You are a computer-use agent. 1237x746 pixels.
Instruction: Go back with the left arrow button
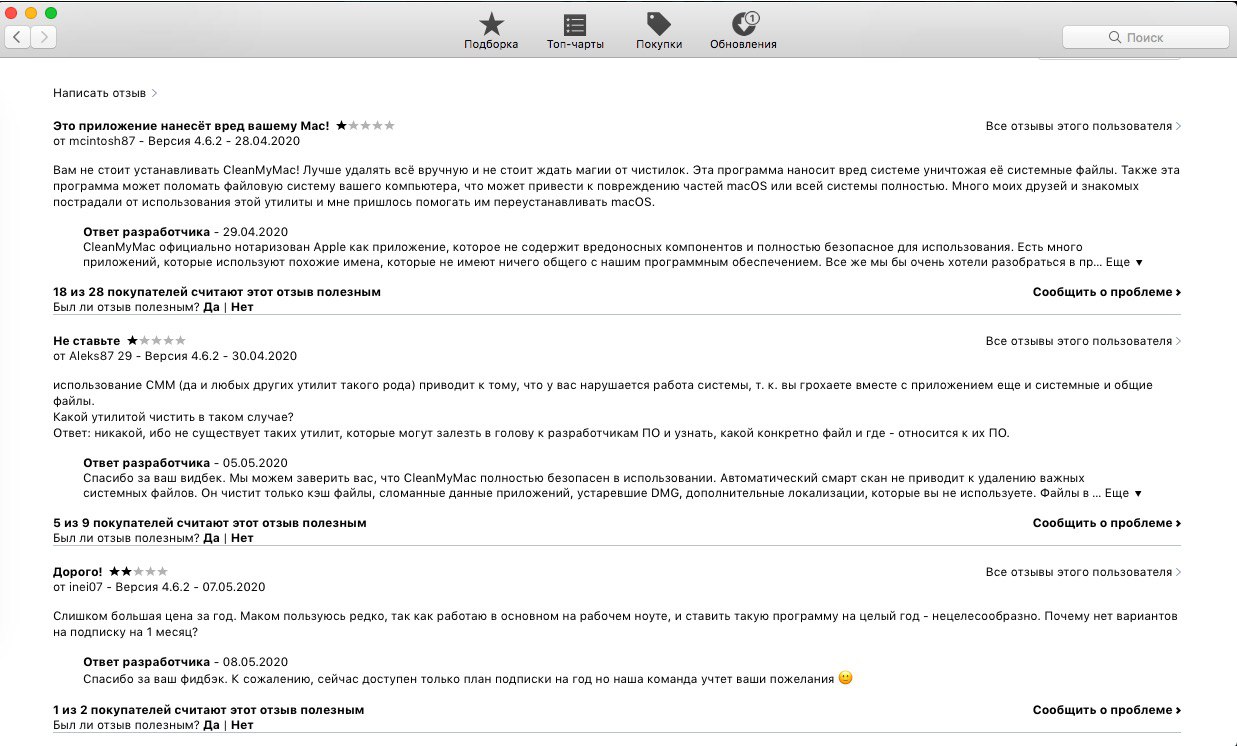point(19,37)
